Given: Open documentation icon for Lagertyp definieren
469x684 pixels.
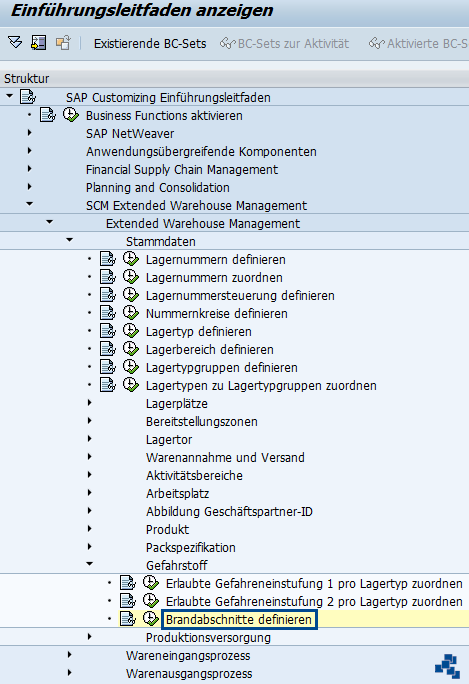Looking at the screenshot, I should [x=108, y=331].
